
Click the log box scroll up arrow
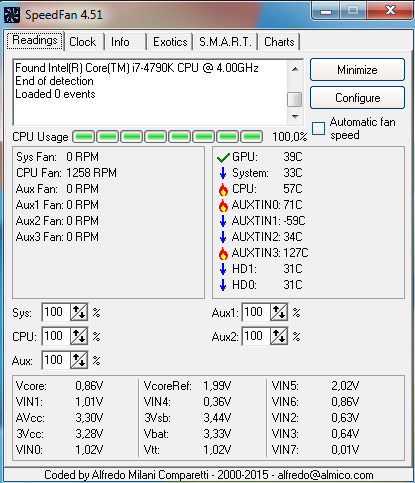[x=295, y=69]
